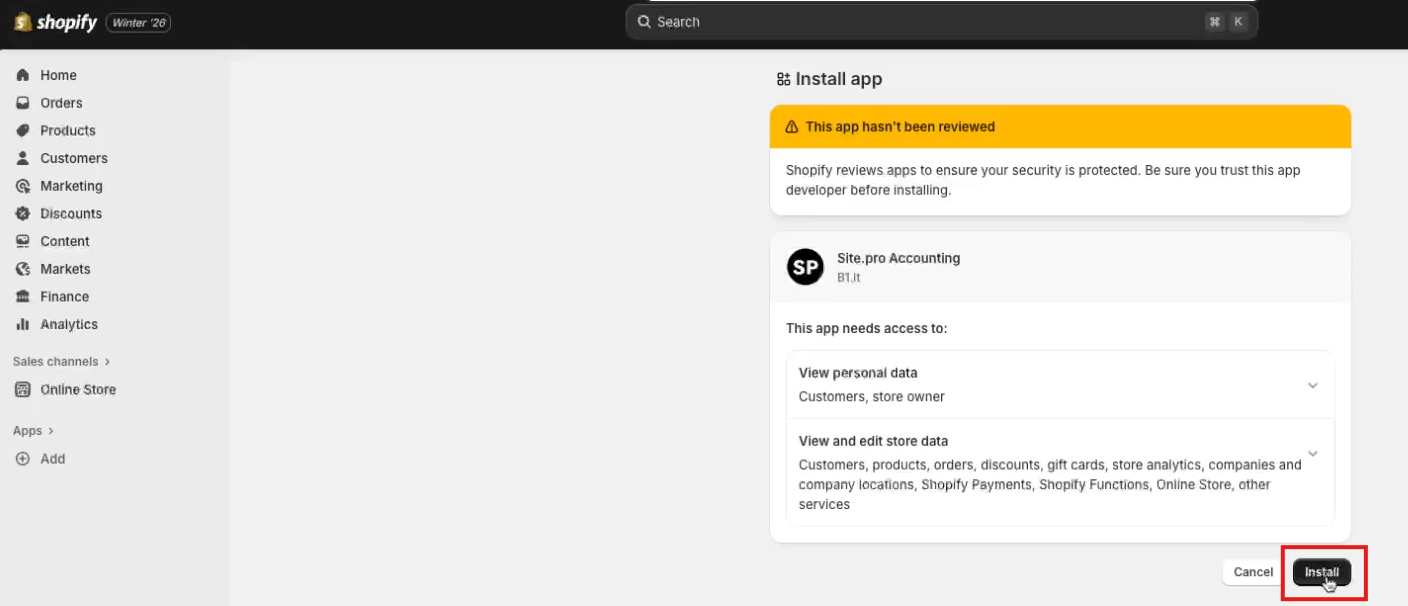Cancel the app installation
1408x606 pixels.
[x=1253, y=572]
